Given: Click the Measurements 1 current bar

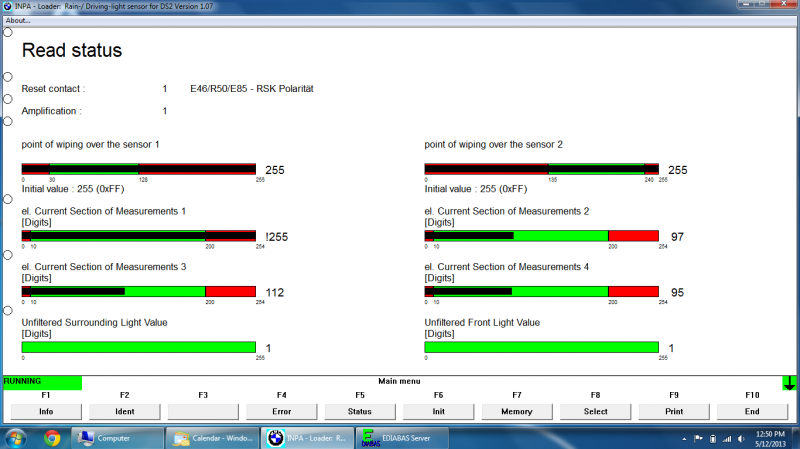Looking at the screenshot, I should tap(139, 236).
